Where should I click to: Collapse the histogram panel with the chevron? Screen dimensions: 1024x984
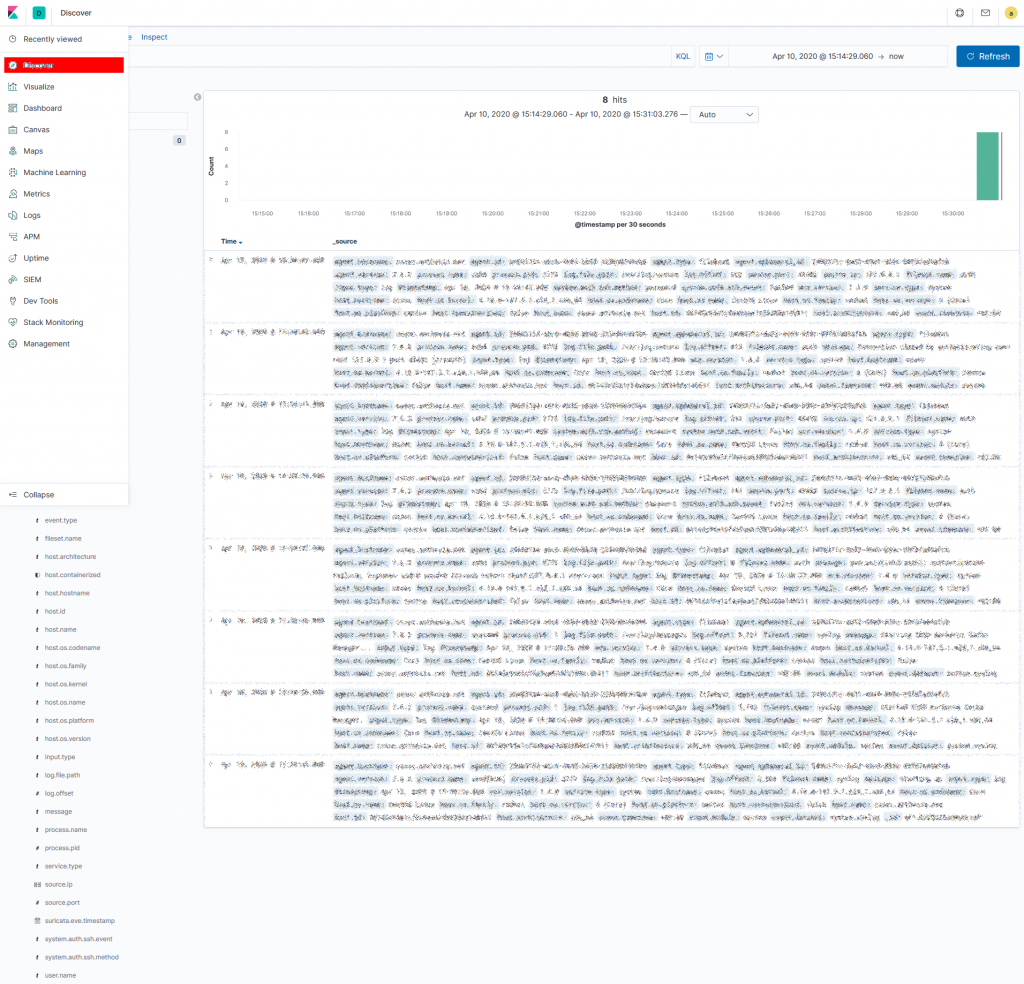point(197,97)
